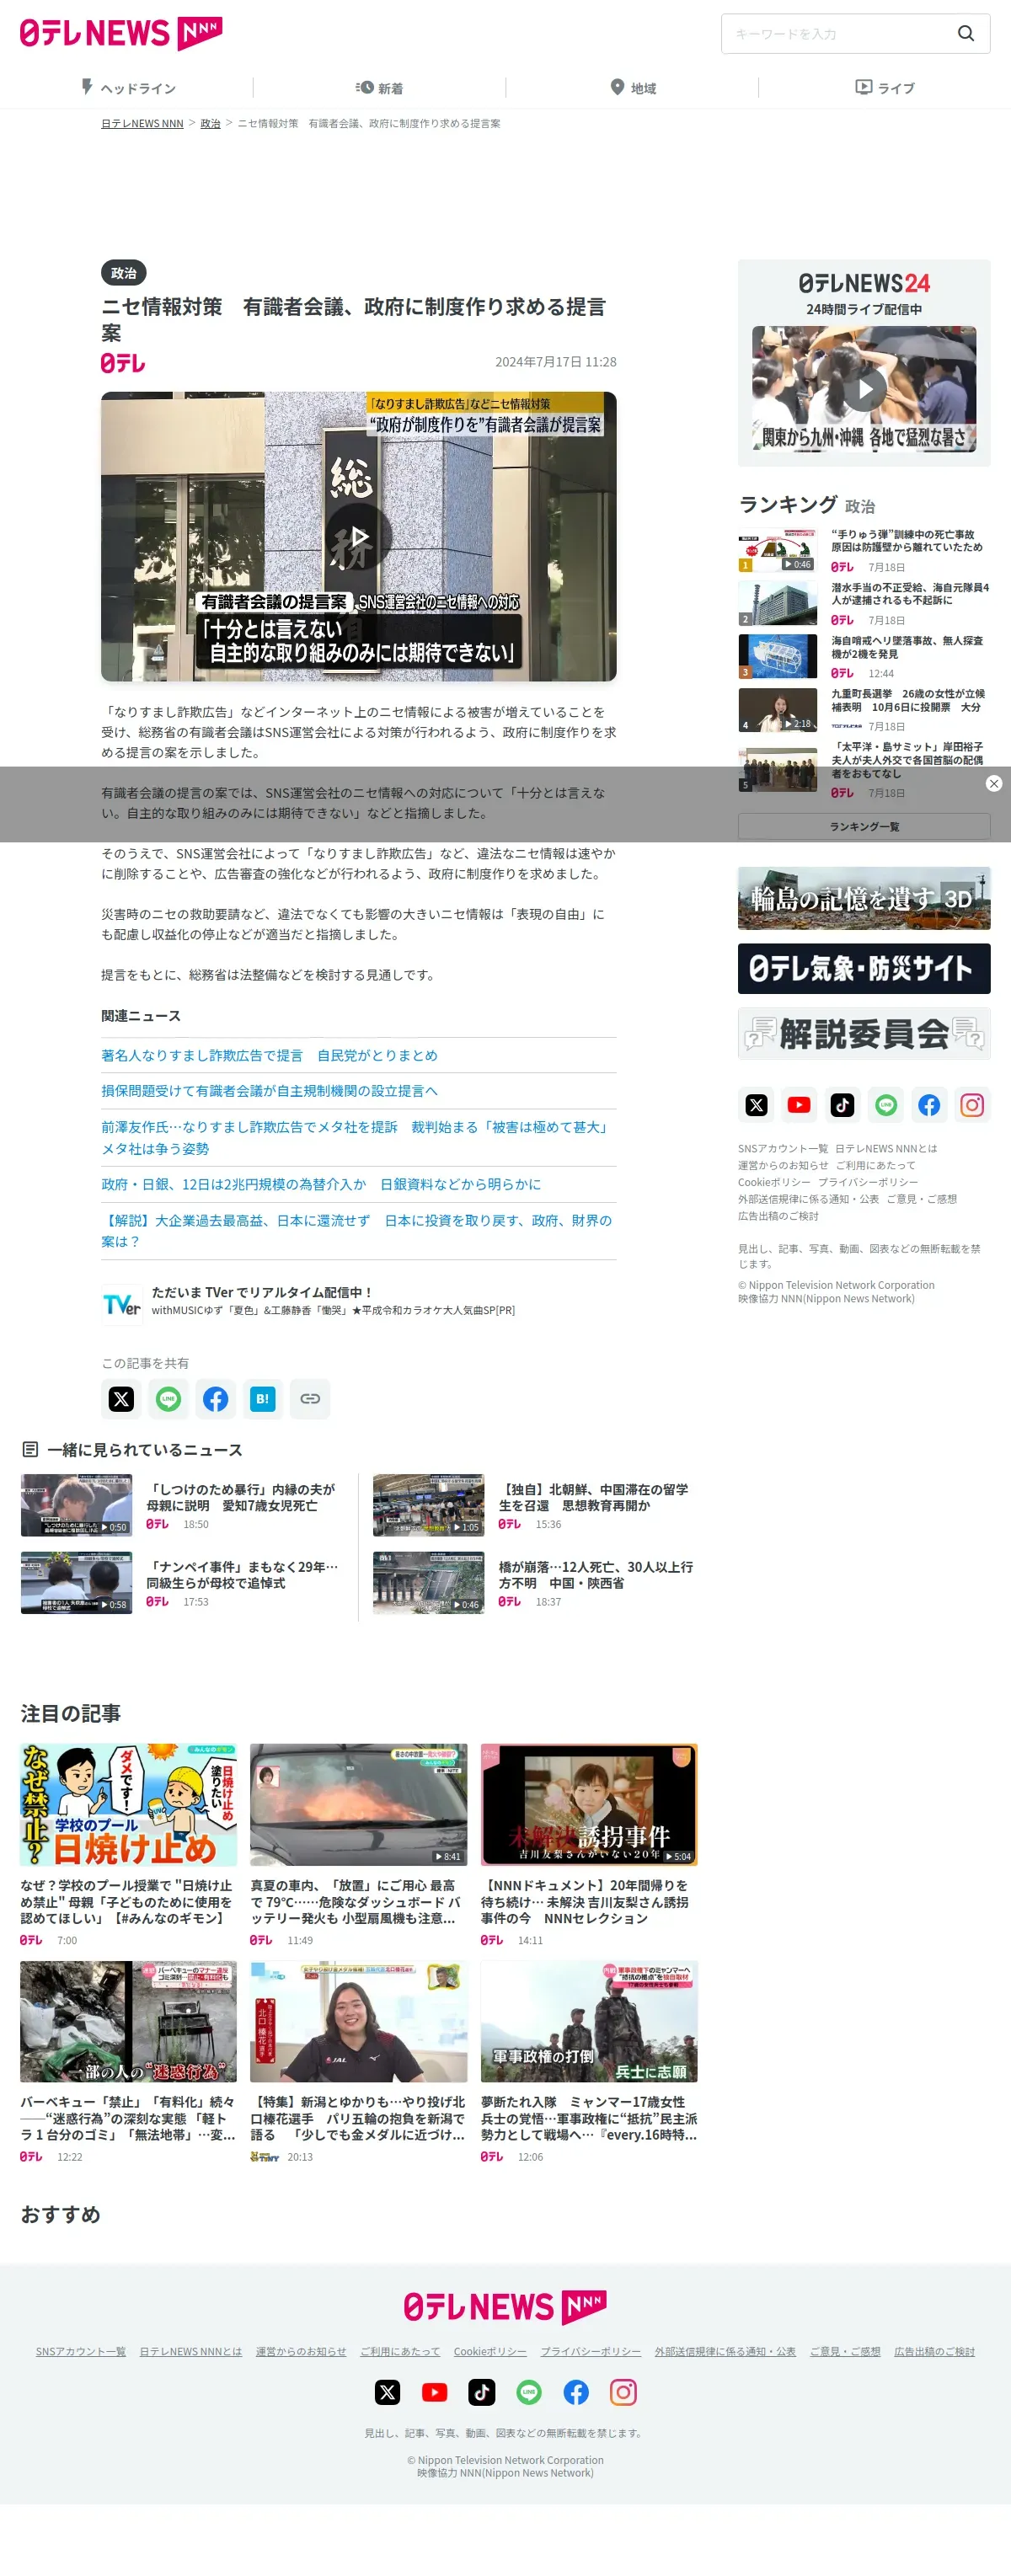The image size is (1011, 2576).
Task: Click footer SNSアカウント一覧 link
Action: click(x=81, y=2350)
